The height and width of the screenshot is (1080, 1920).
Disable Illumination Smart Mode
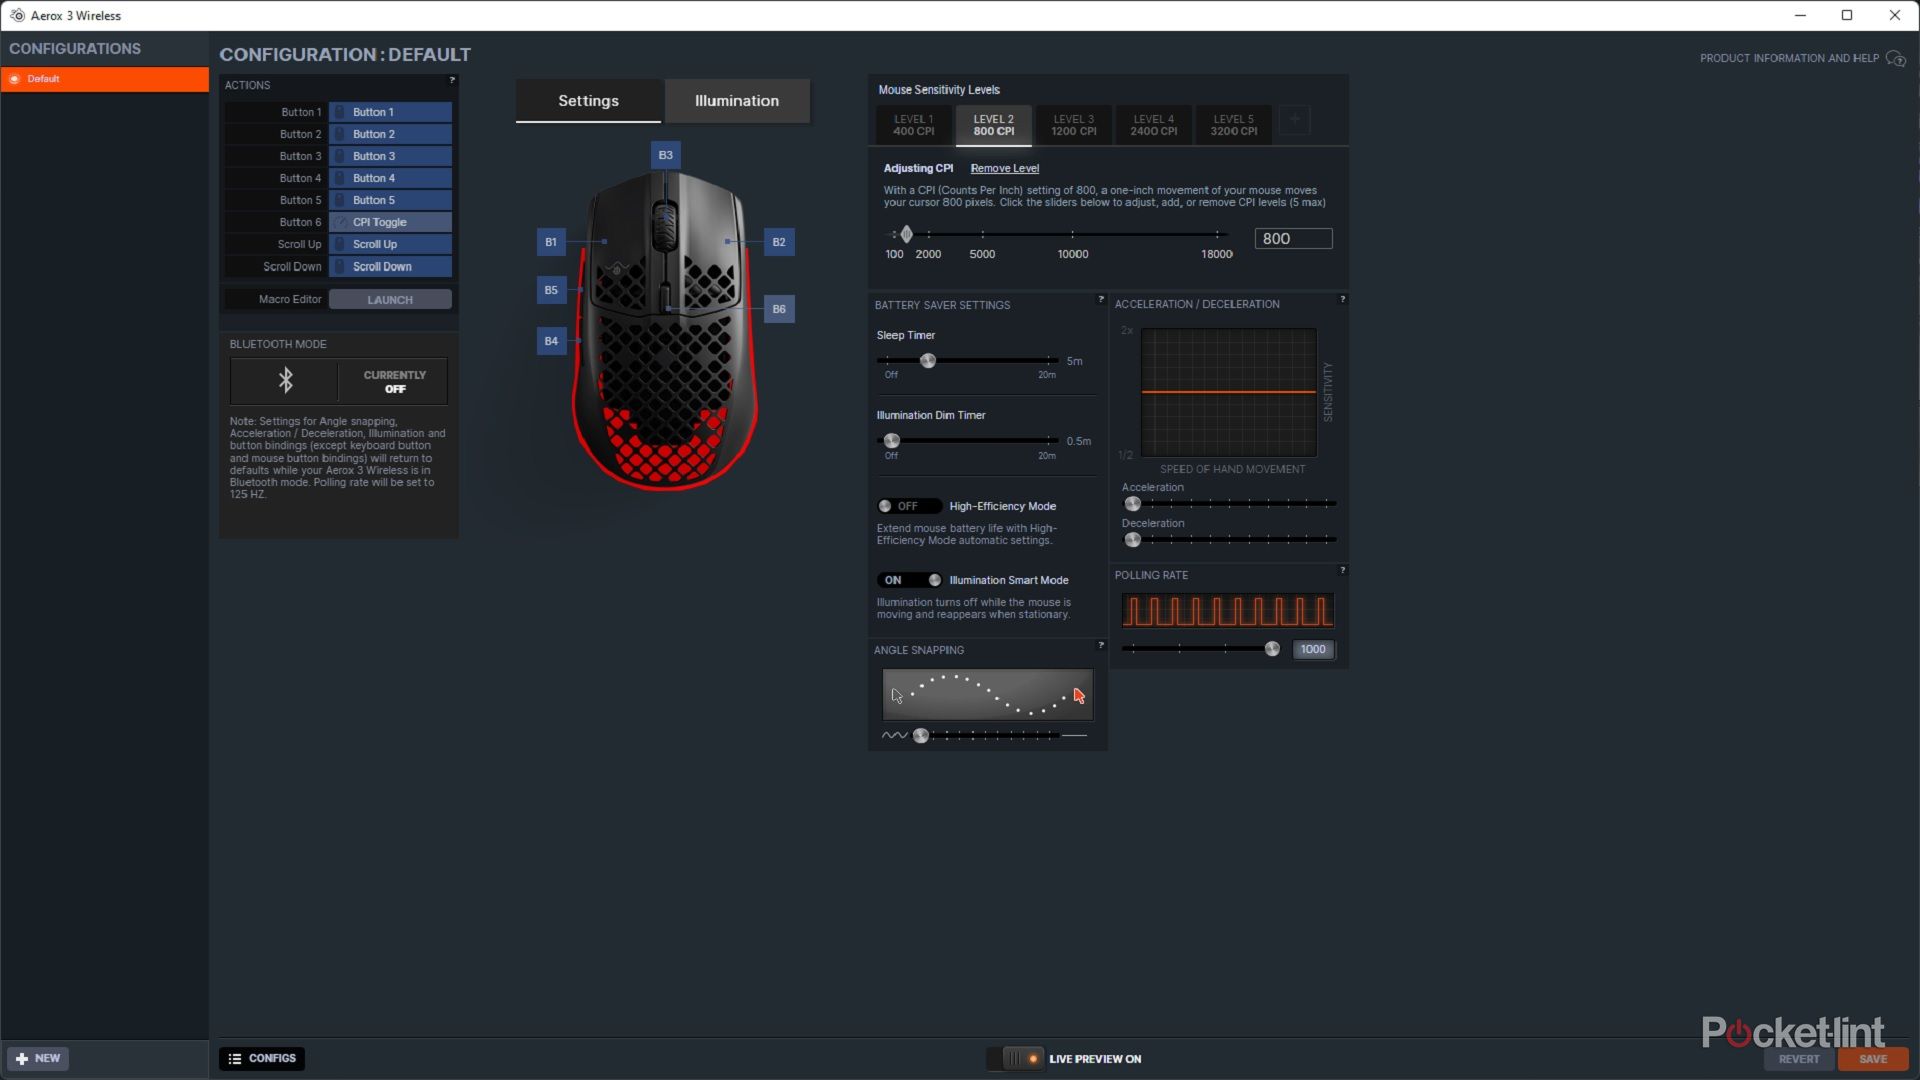click(908, 580)
